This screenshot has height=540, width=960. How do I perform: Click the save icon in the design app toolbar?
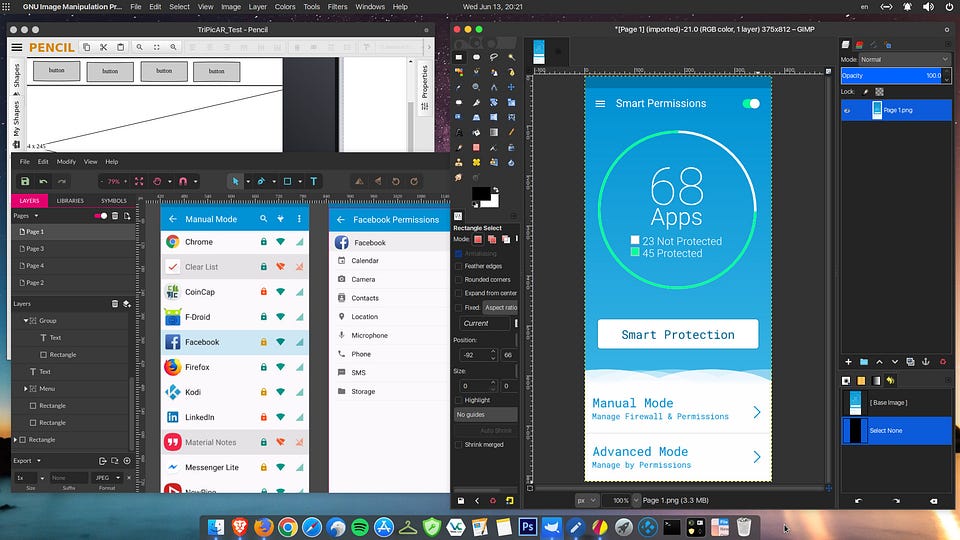point(24,181)
